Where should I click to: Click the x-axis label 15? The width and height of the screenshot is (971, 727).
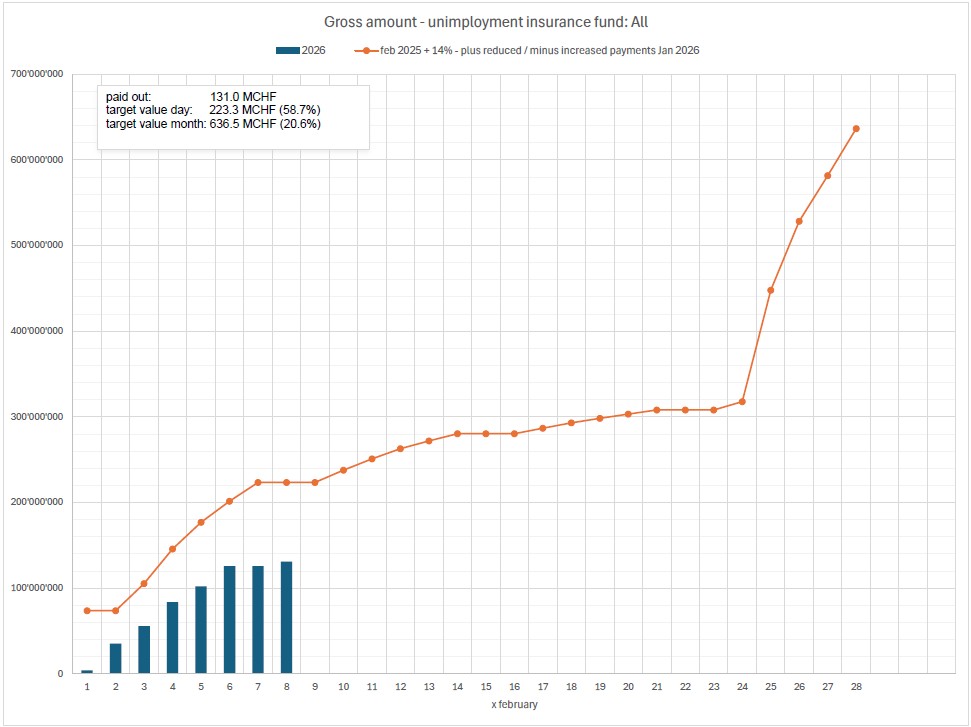click(x=486, y=687)
